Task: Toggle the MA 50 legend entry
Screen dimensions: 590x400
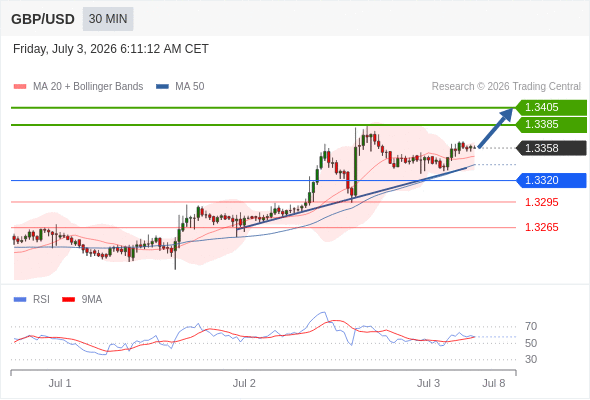Action: point(180,87)
